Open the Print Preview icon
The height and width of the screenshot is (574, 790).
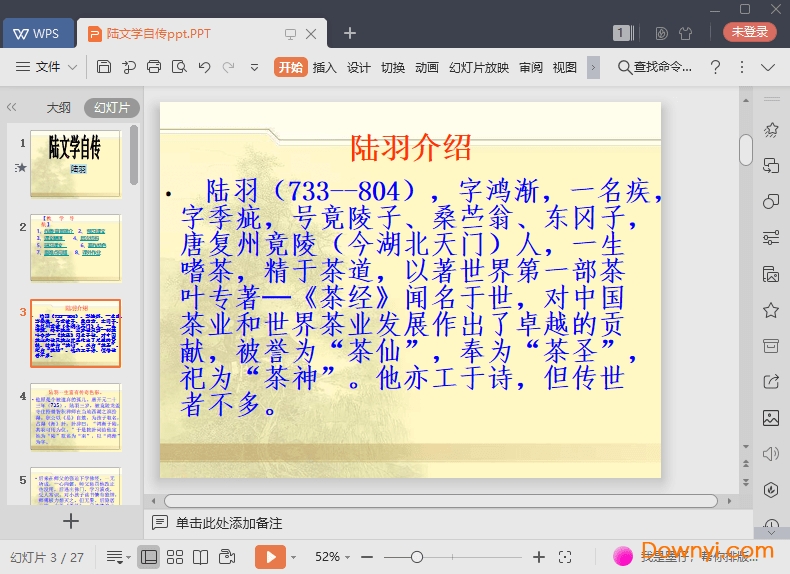(x=179, y=67)
